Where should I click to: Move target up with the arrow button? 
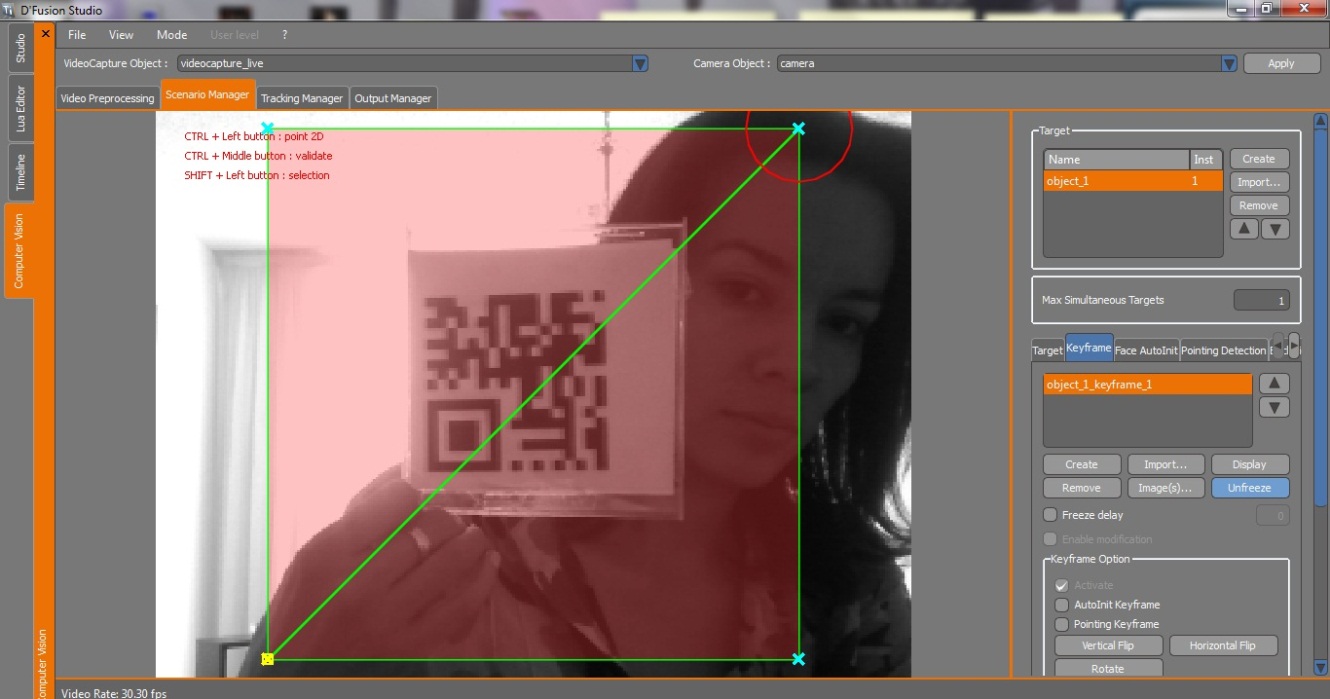pos(1243,229)
